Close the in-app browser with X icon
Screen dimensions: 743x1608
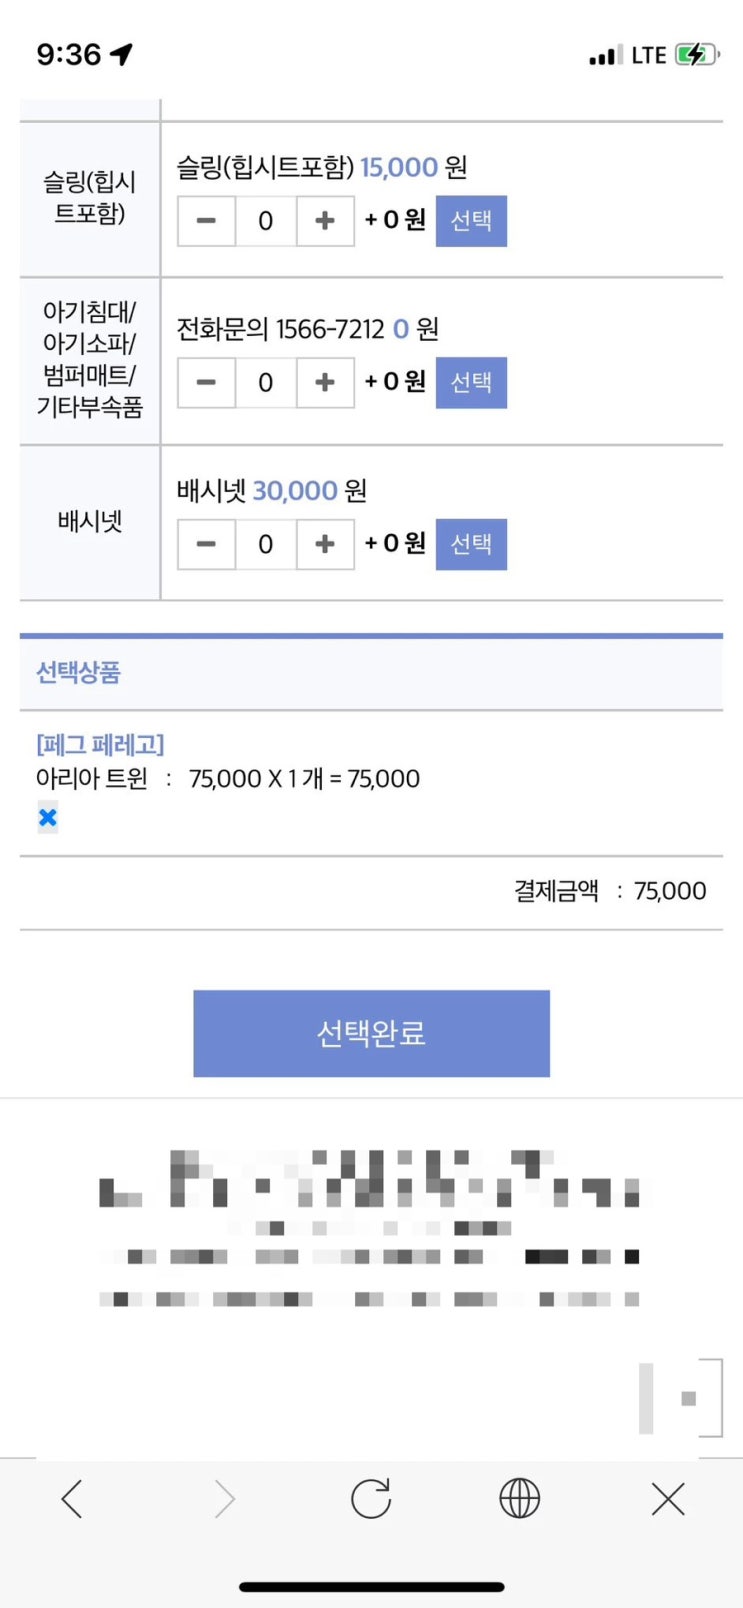pyautogui.click(x=667, y=1499)
